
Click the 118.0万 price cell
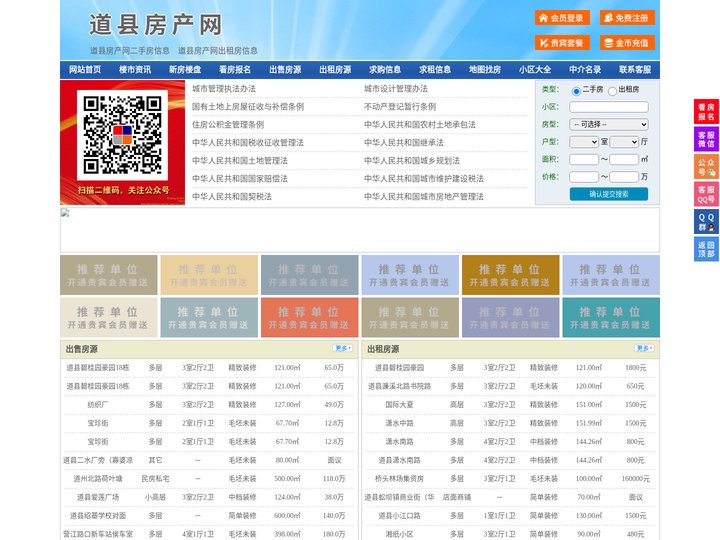pyautogui.click(x=334, y=478)
